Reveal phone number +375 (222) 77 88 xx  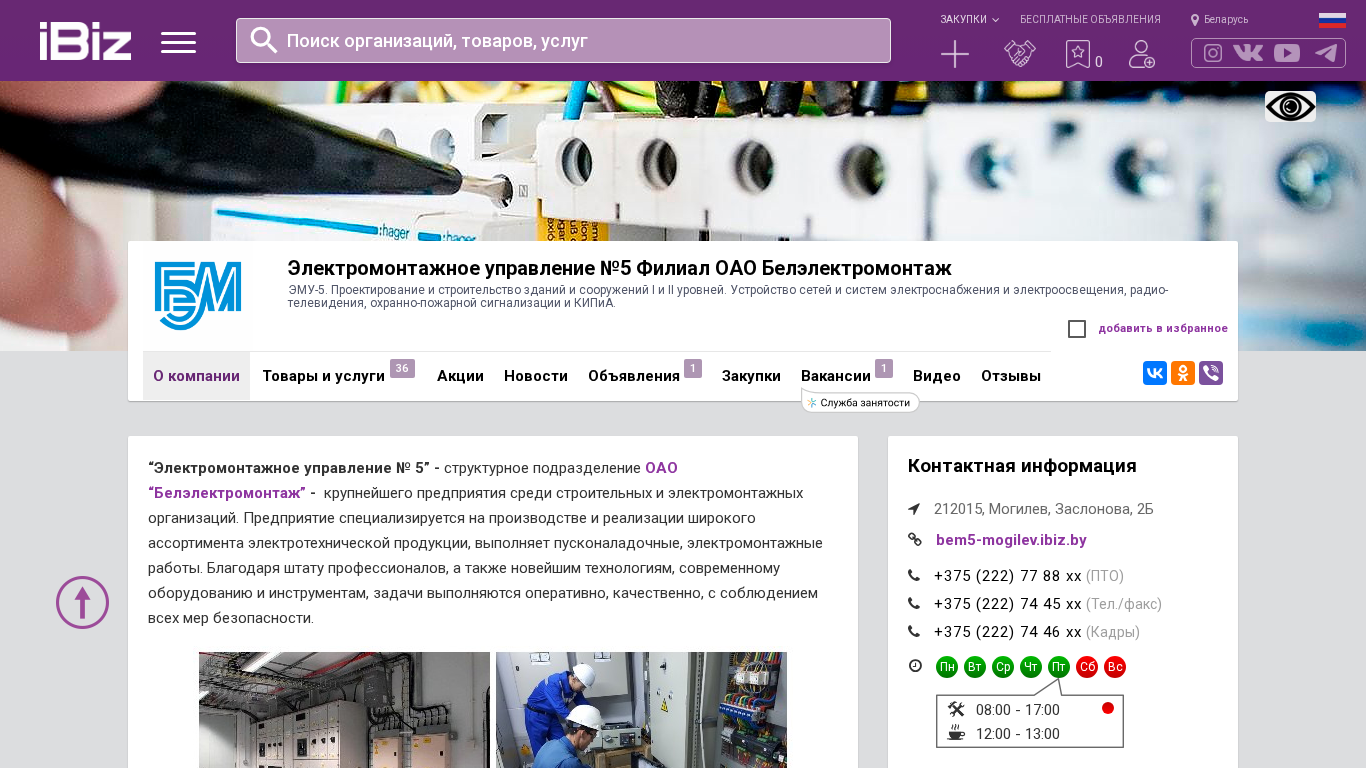click(1008, 576)
